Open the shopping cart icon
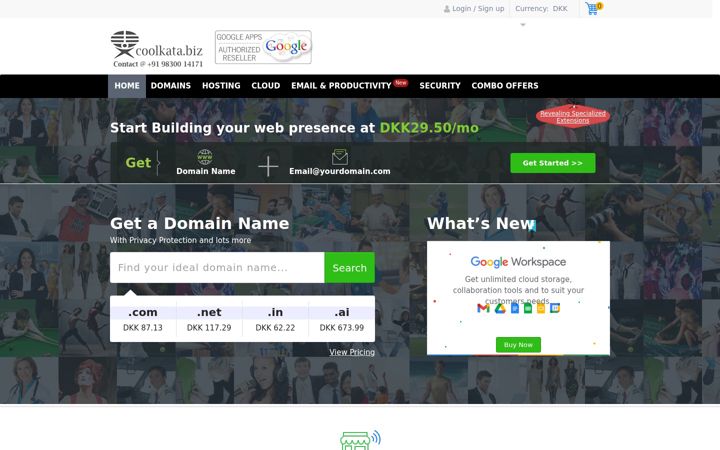The height and width of the screenshot is (450, 720). (x=593, y=8)
